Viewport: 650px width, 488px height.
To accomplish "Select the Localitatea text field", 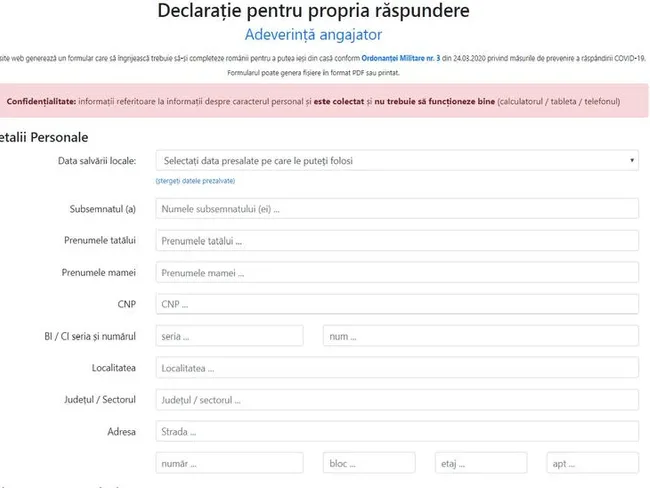I will 397,368.
